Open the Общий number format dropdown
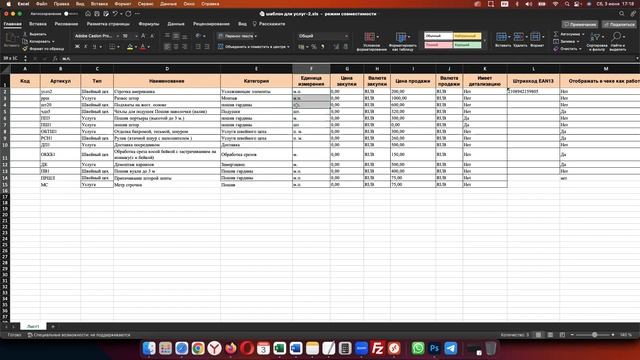This screenshot has width=640, height=360. 323,36
